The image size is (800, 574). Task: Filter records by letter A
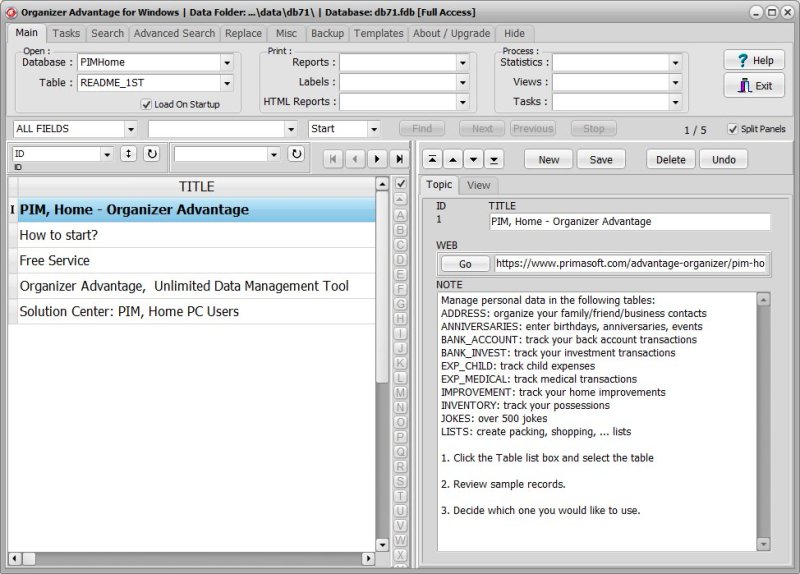tap(401, 215)
